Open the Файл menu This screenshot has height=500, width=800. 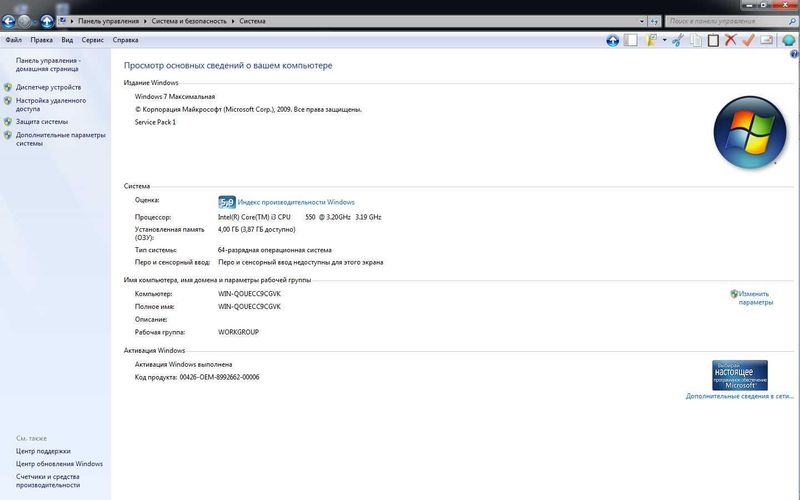14,40
